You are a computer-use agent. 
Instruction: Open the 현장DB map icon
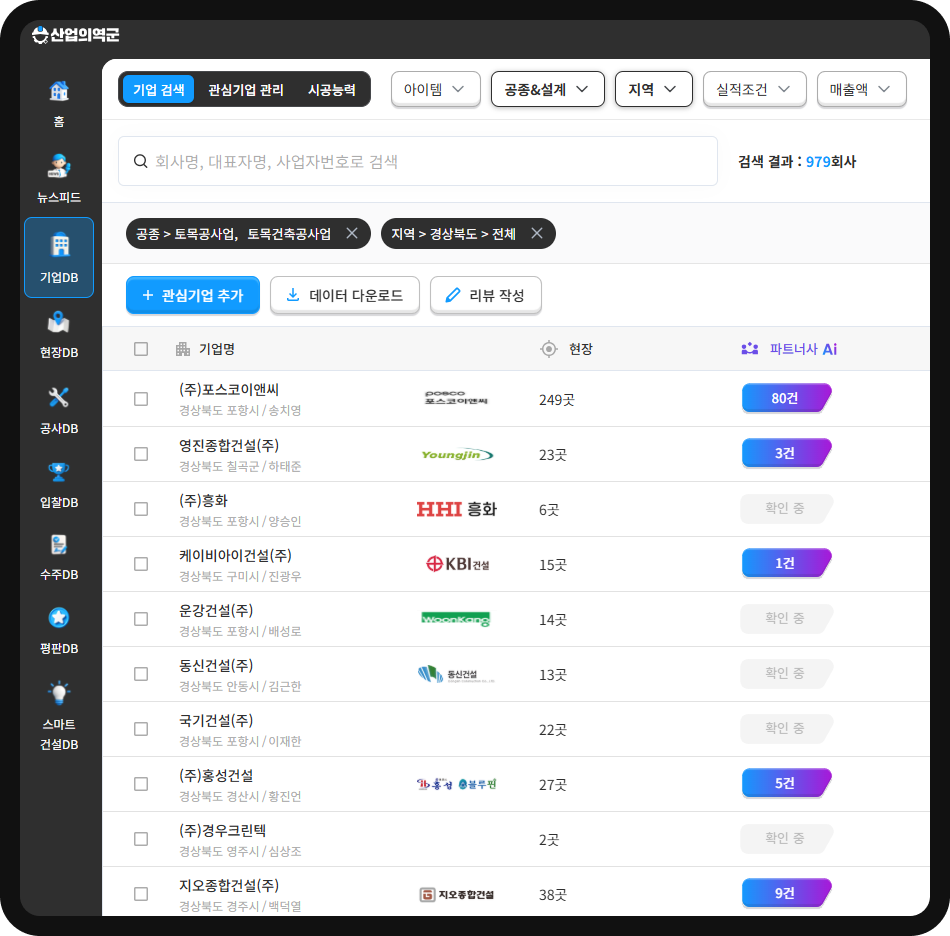(59, 322)
